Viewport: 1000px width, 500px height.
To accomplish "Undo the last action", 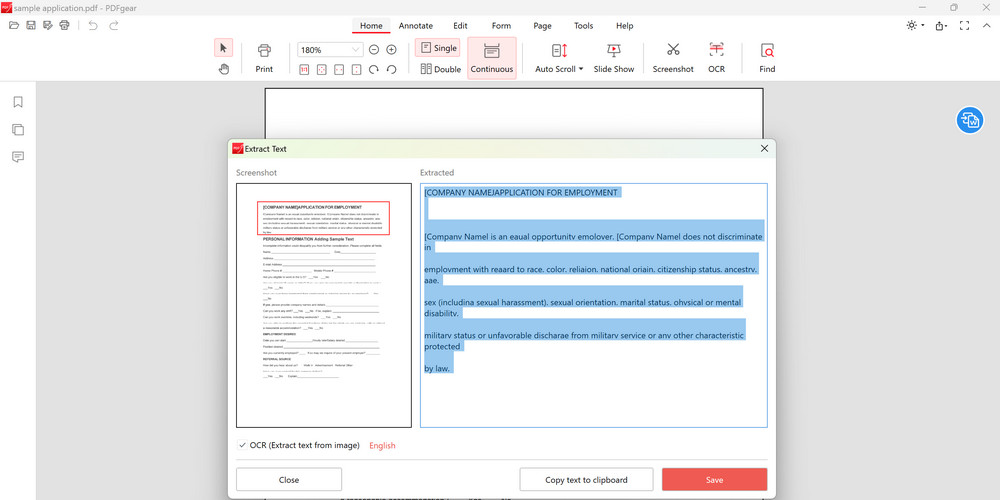I will (93, 26).
